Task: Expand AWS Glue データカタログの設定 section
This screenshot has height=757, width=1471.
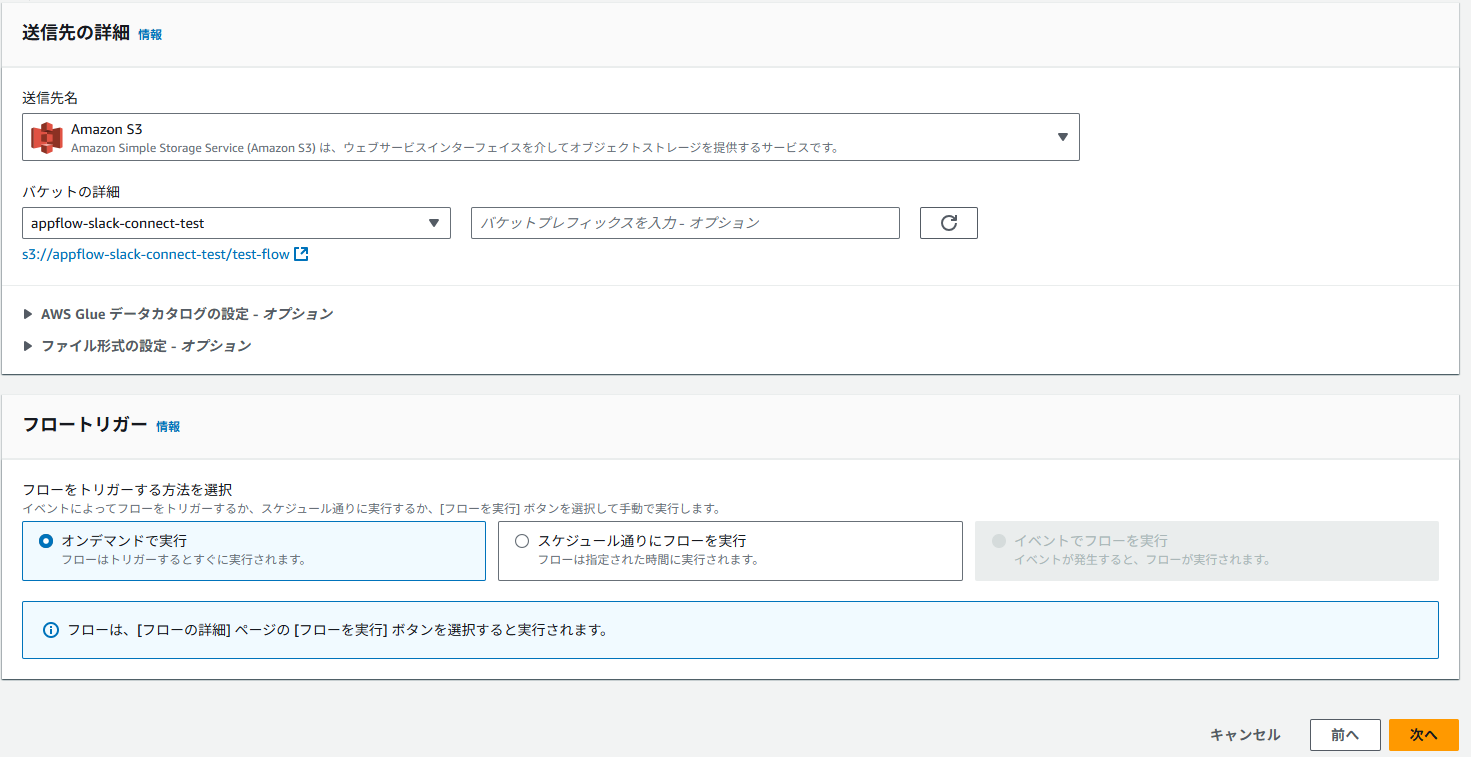Action: click(178, 314)
